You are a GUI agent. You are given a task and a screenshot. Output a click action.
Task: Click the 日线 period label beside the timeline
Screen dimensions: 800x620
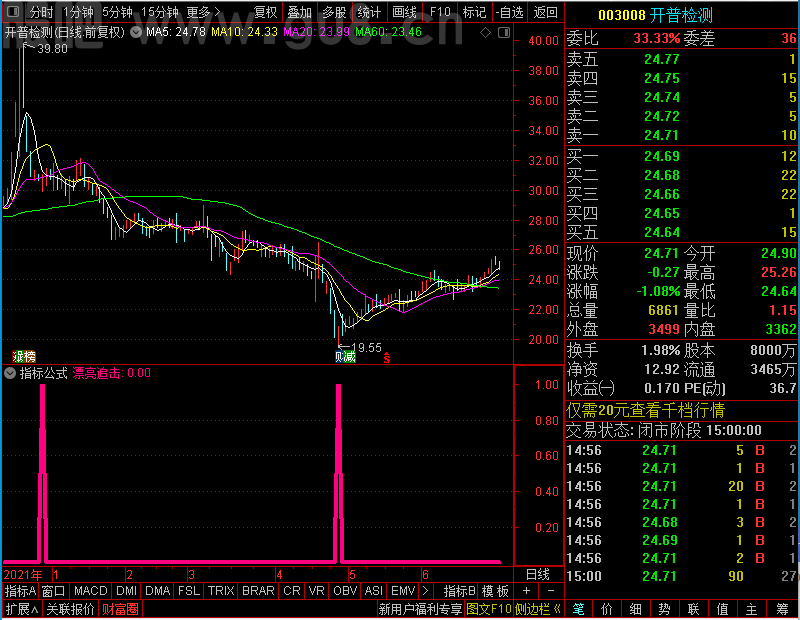(x=538, y=575)
